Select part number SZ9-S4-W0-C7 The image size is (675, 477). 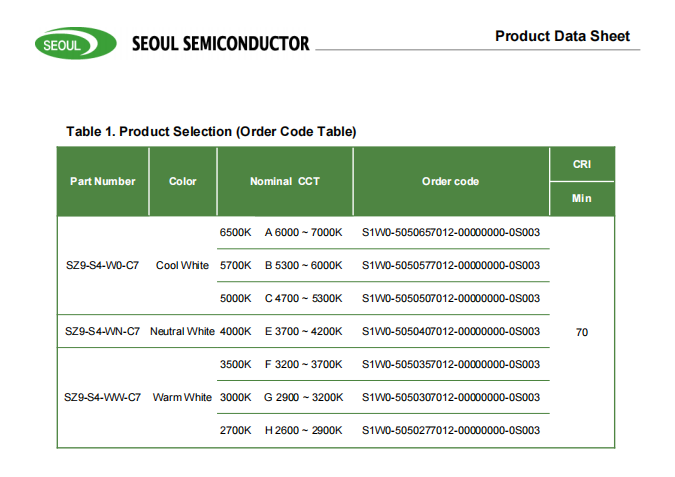102,265
